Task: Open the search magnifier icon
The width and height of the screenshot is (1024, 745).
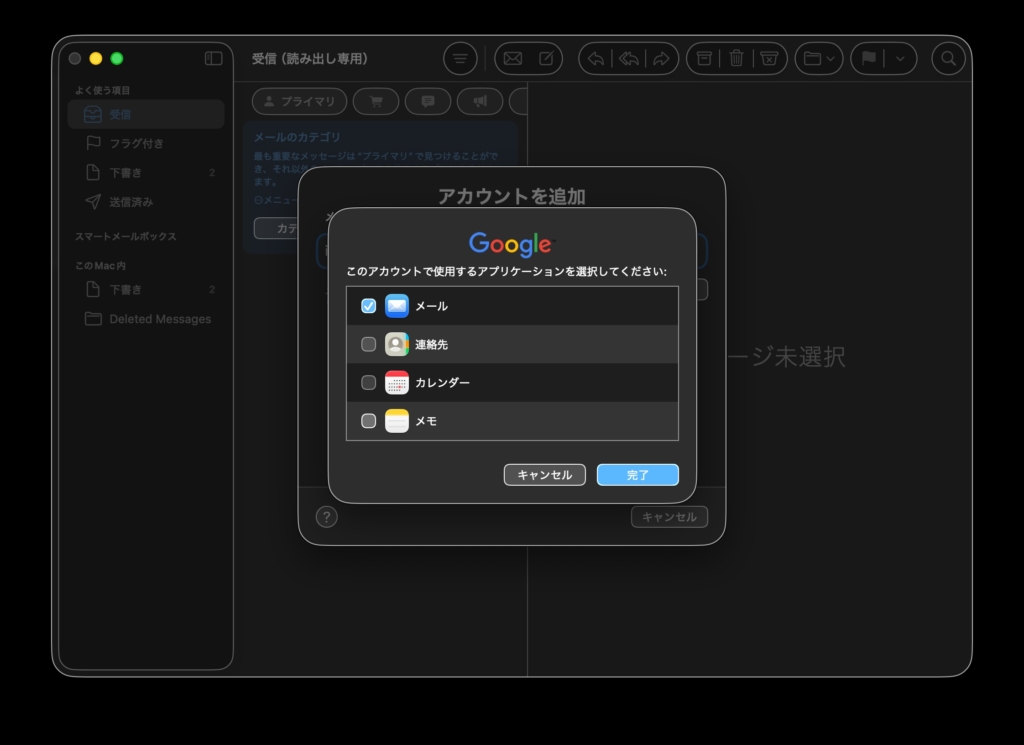Action: click(x=948, y=59)
